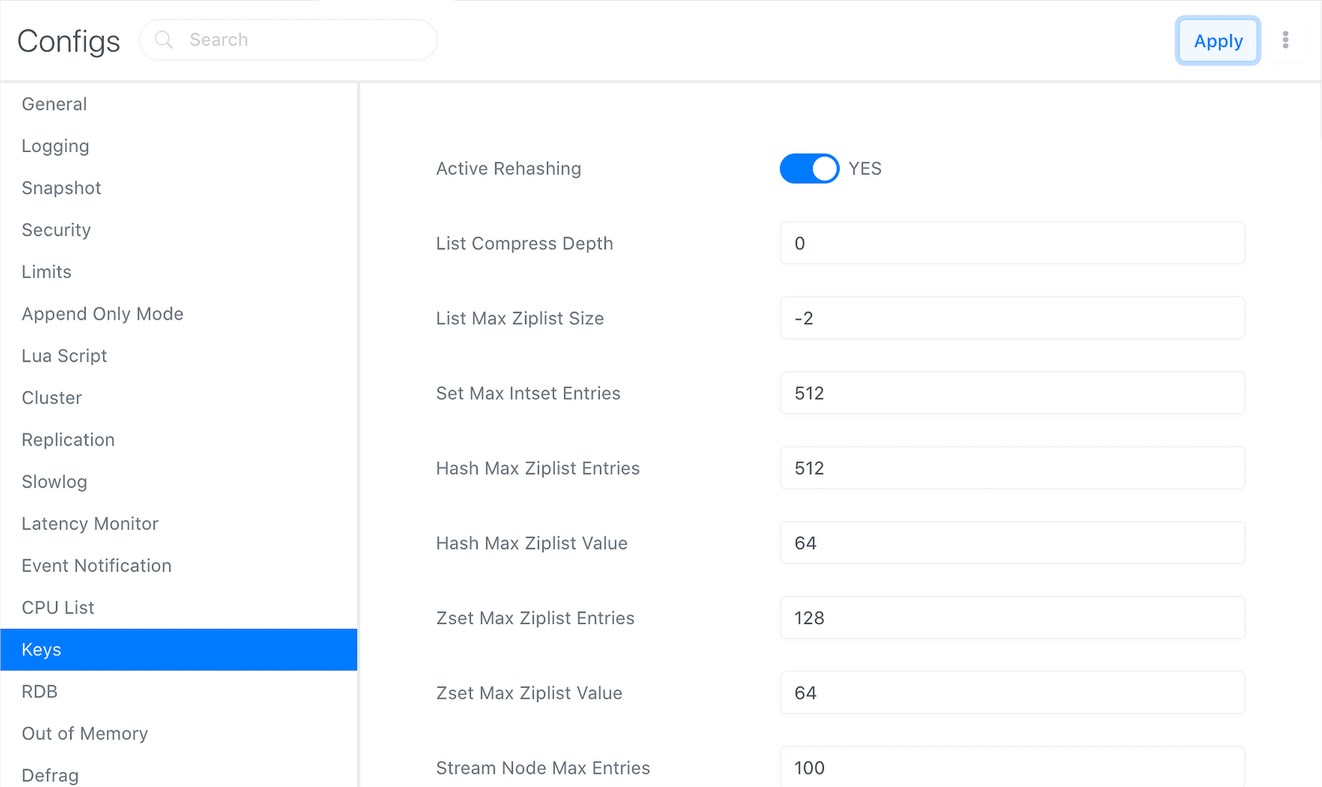Image resolution: width=1322 pixels, height=787 pixels.
Task: Click the Apply button
Action: click(1217, 41)
